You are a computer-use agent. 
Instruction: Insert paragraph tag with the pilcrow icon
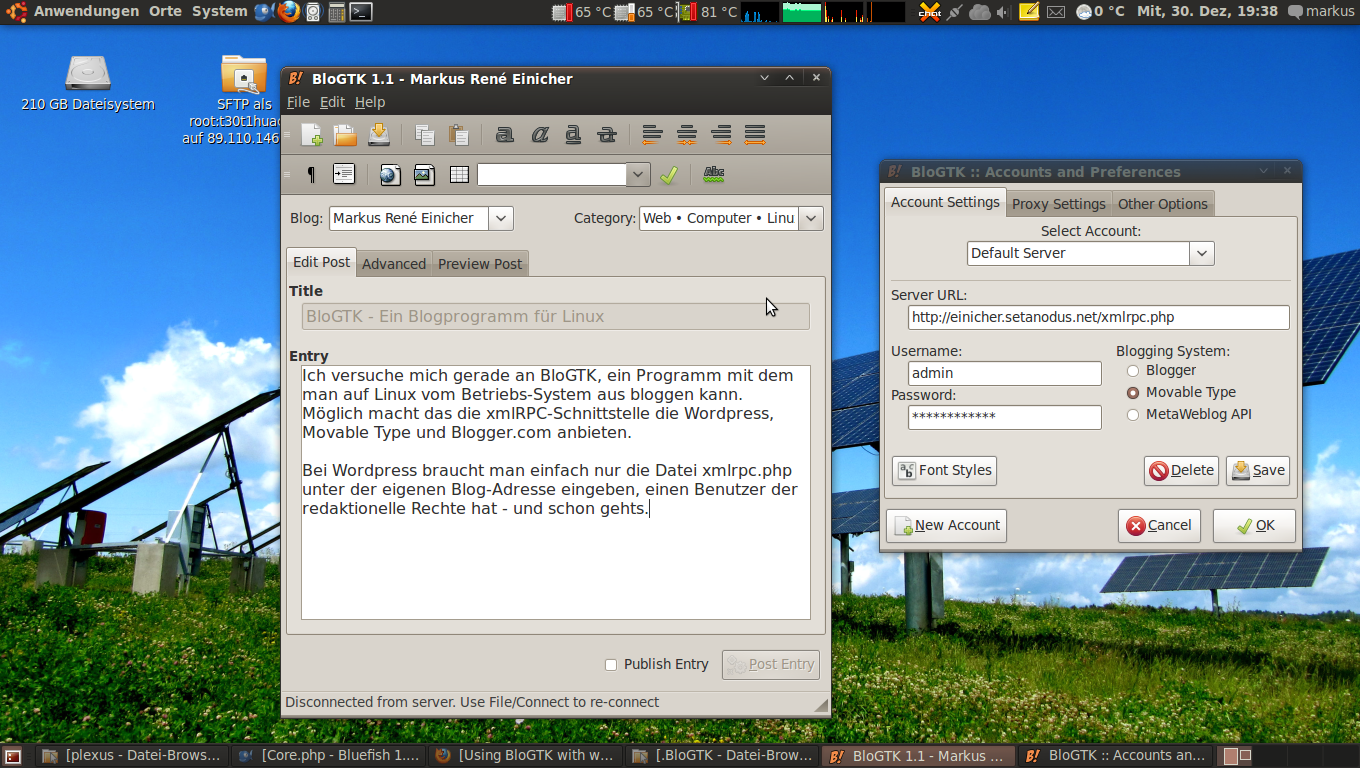[311, 175]
